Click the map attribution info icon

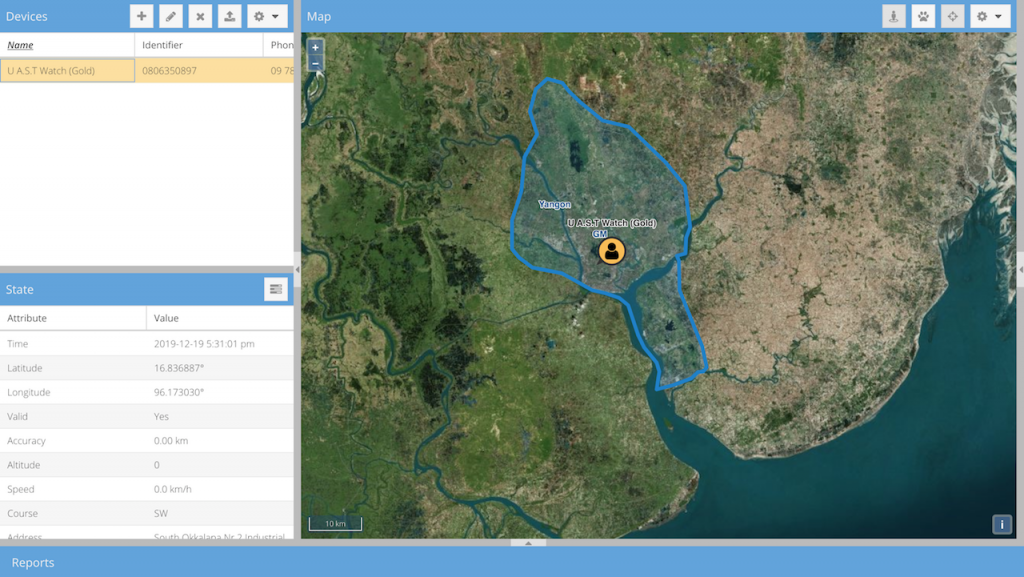click(x=1001, y=524)
